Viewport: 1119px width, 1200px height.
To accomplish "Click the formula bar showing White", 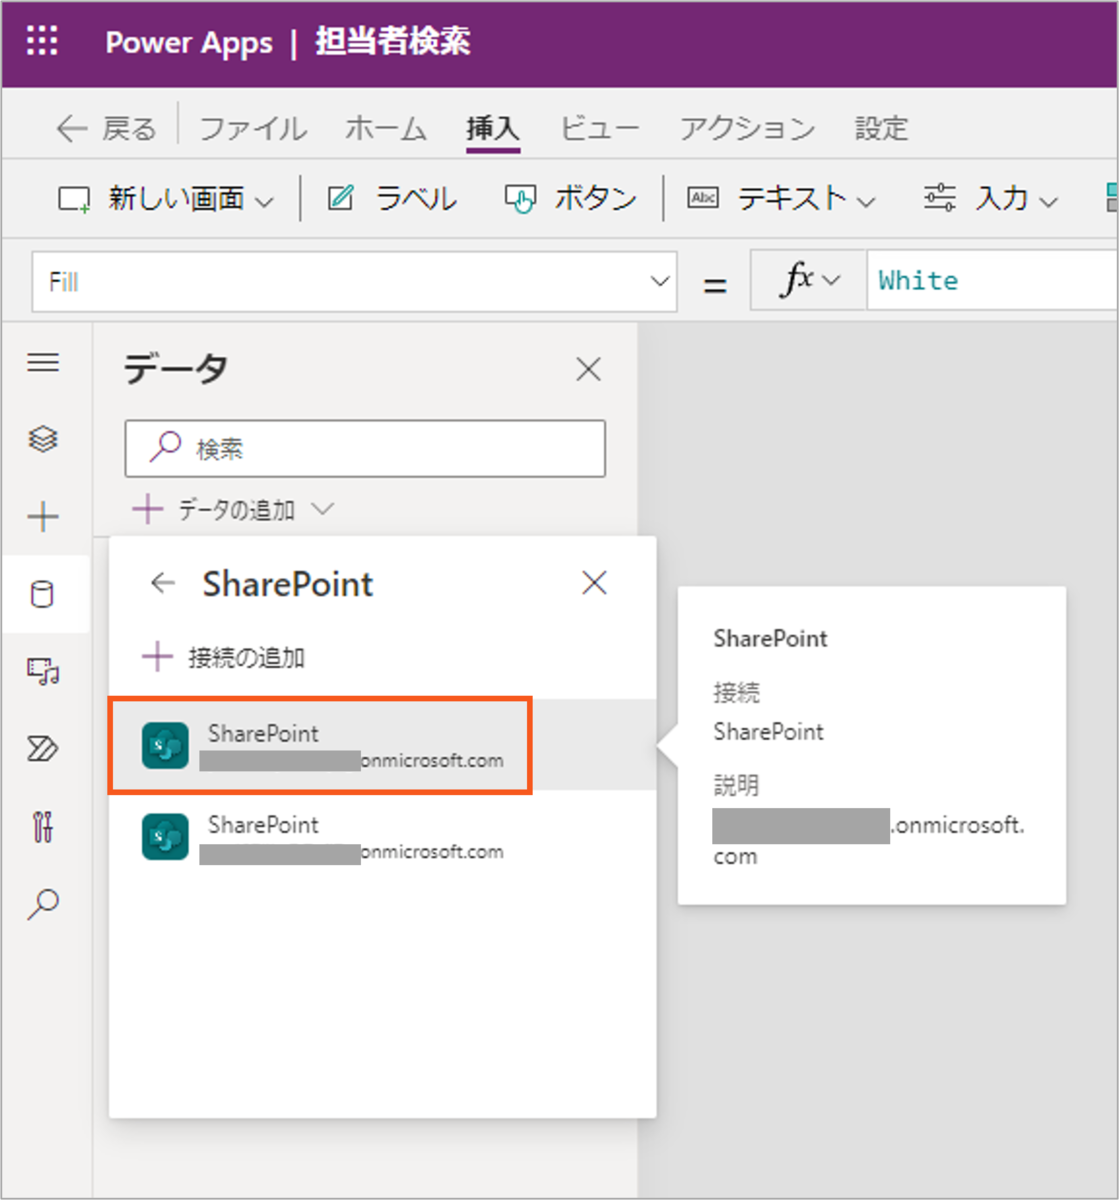I will point(992,281).
